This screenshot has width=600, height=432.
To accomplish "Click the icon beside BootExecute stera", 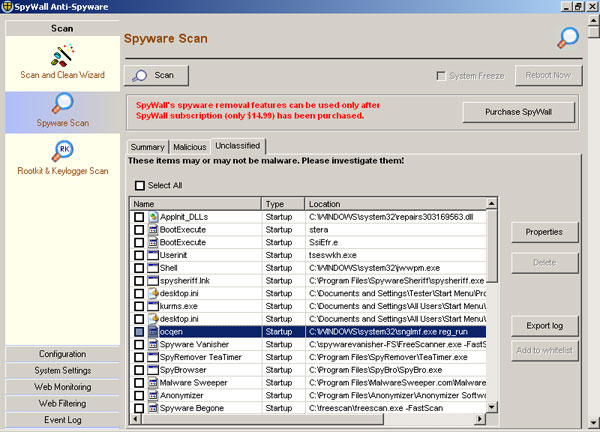I will [x=153, y=230].
